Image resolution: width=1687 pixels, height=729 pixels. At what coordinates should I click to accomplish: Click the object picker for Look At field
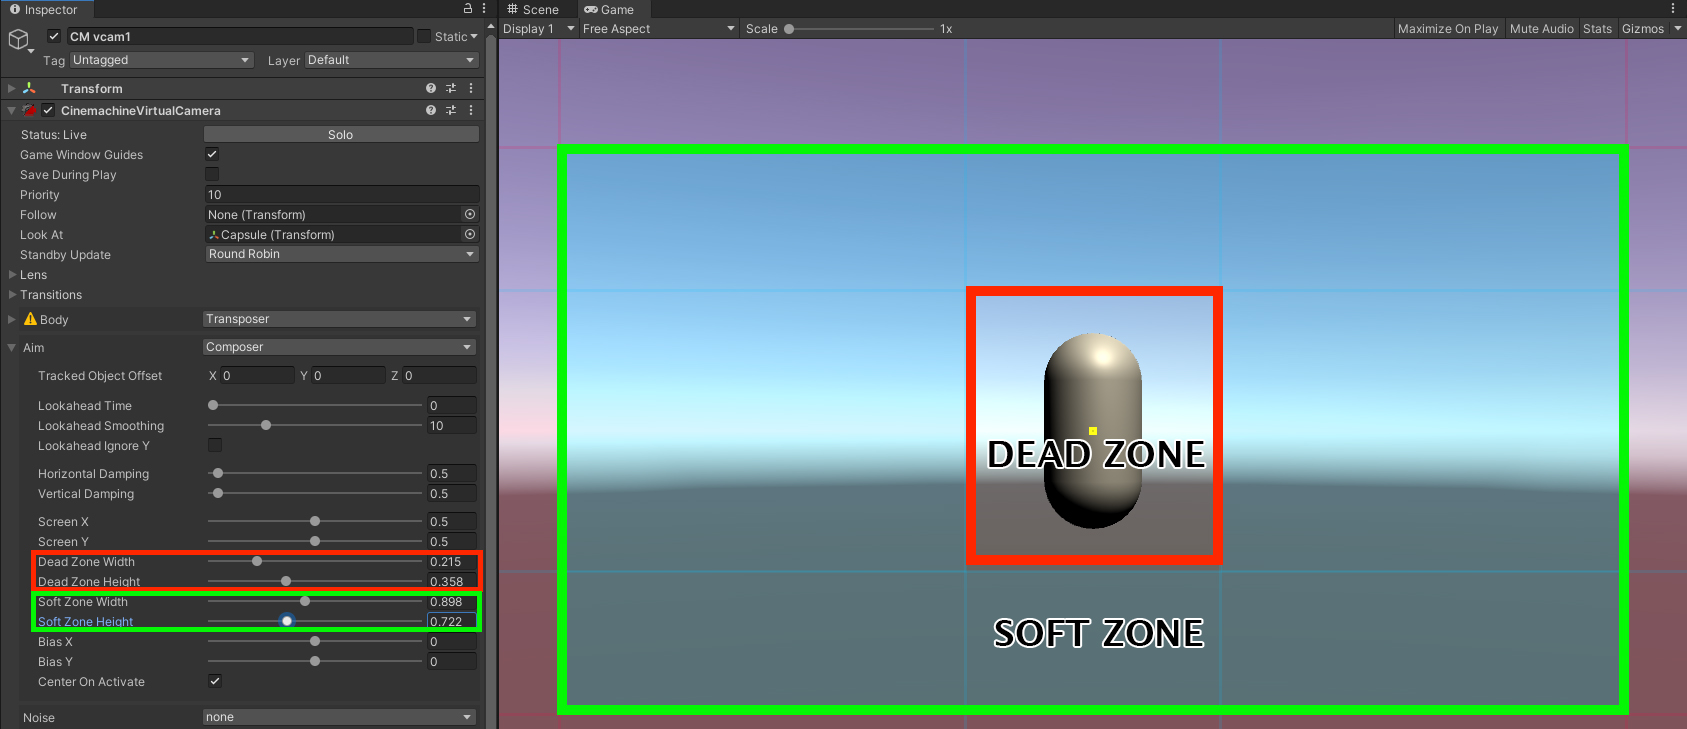point(470,234)
